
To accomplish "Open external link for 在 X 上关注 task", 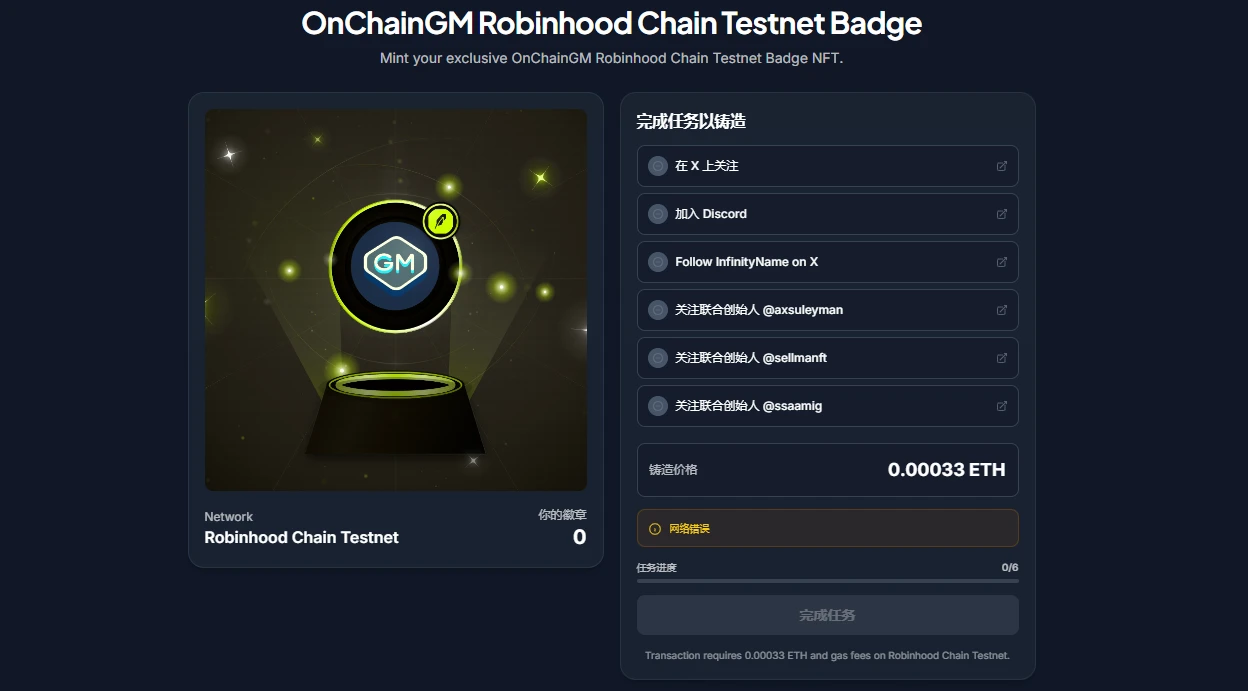I will (x=1002, y=166).
